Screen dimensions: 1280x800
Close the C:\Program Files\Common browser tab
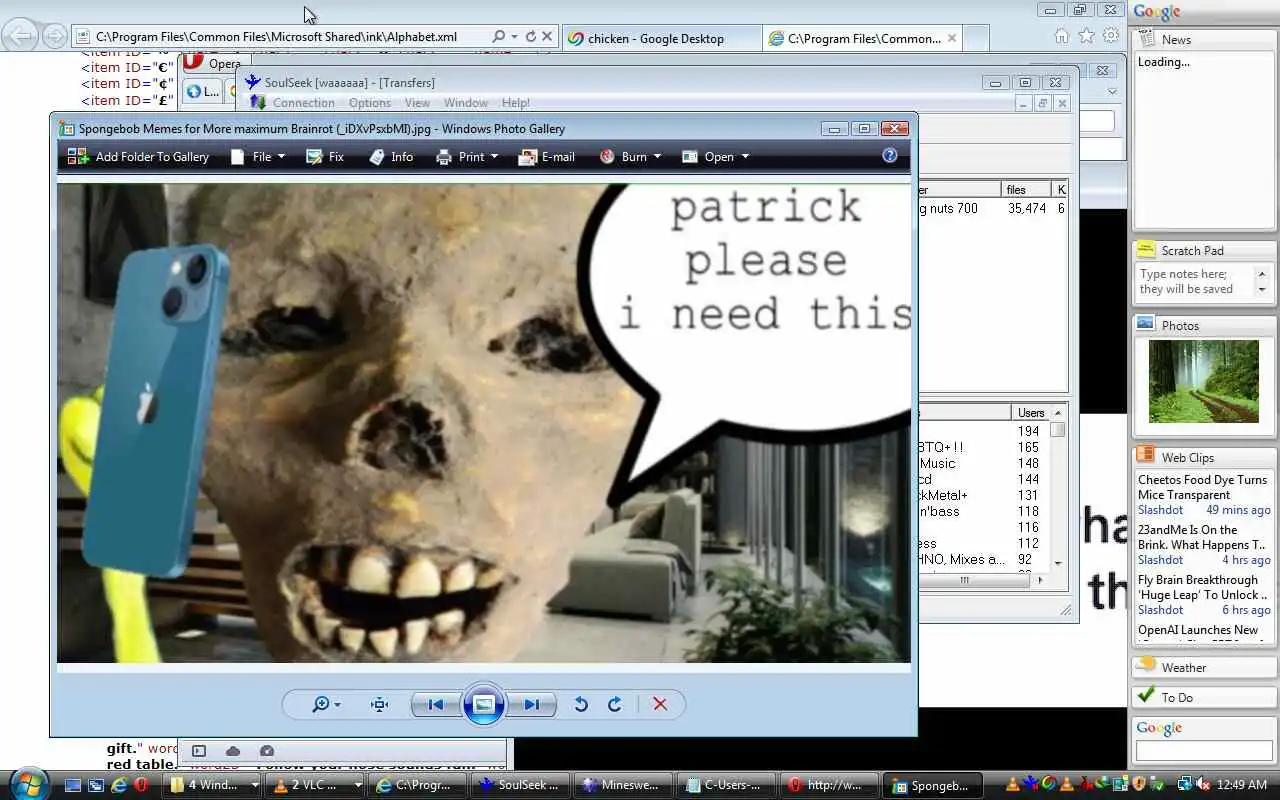click(952, 38)
